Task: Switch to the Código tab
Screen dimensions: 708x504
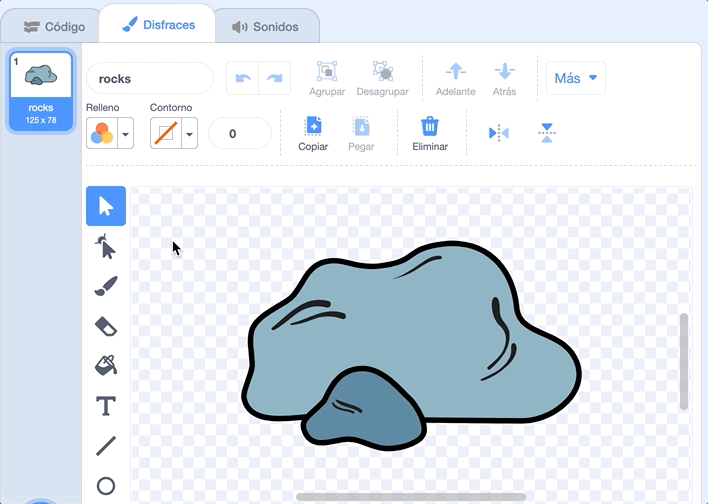Action: pos(54,27)
